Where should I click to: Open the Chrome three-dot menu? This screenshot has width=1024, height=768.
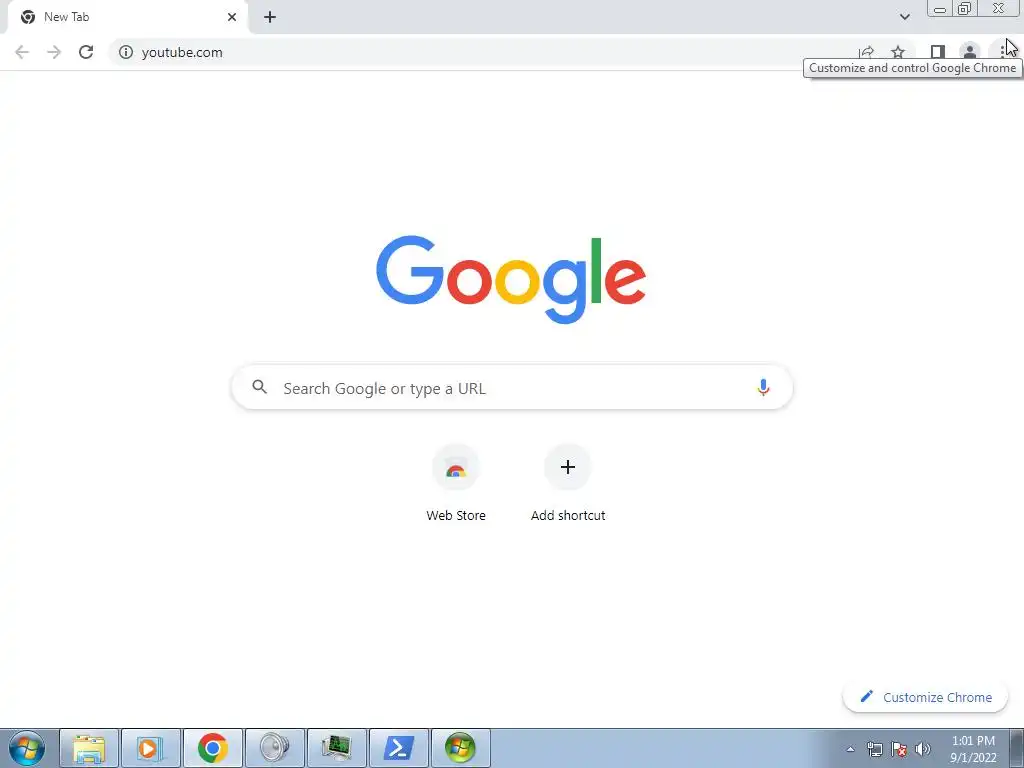pyautogui.click(x=1002, y=52)
